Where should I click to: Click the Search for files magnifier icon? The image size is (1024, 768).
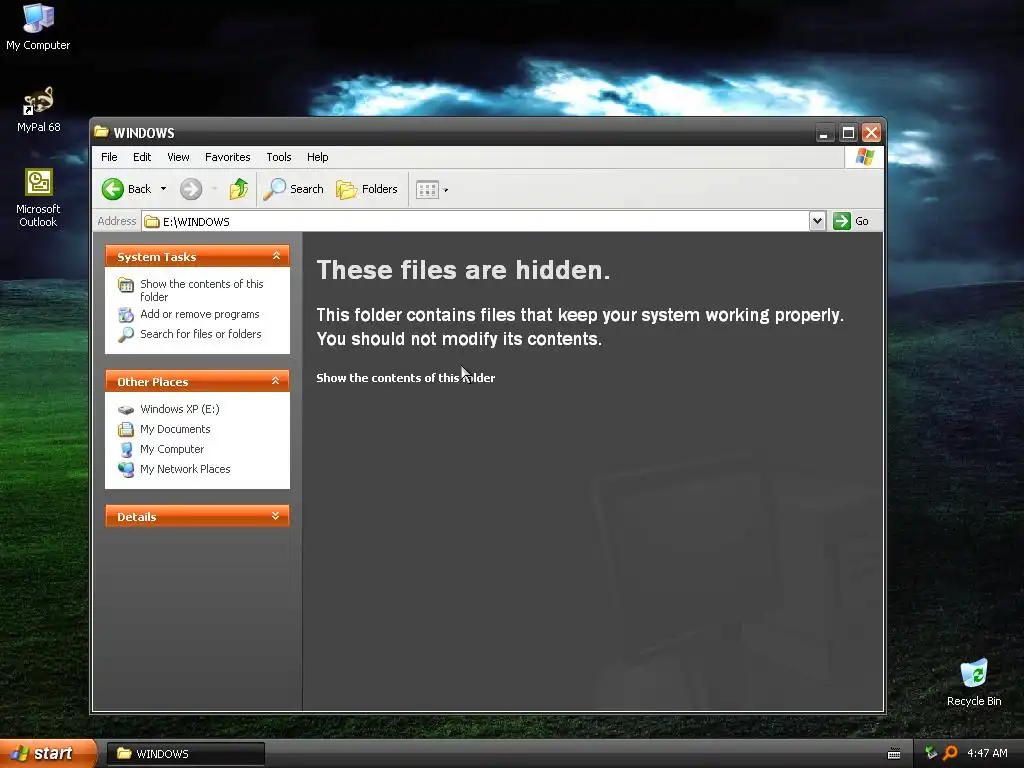click(x=125, y=334)
